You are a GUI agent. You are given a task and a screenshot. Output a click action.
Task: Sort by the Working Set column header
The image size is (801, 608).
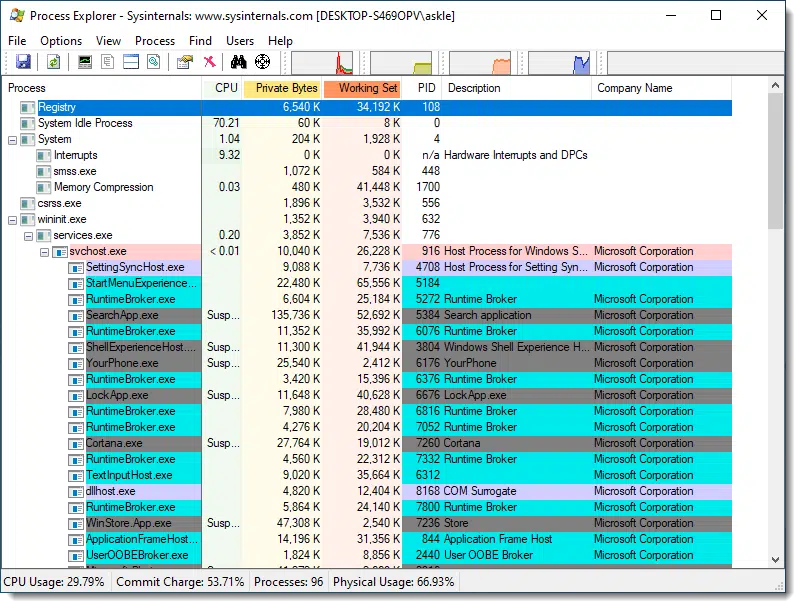tap(363, 88)
